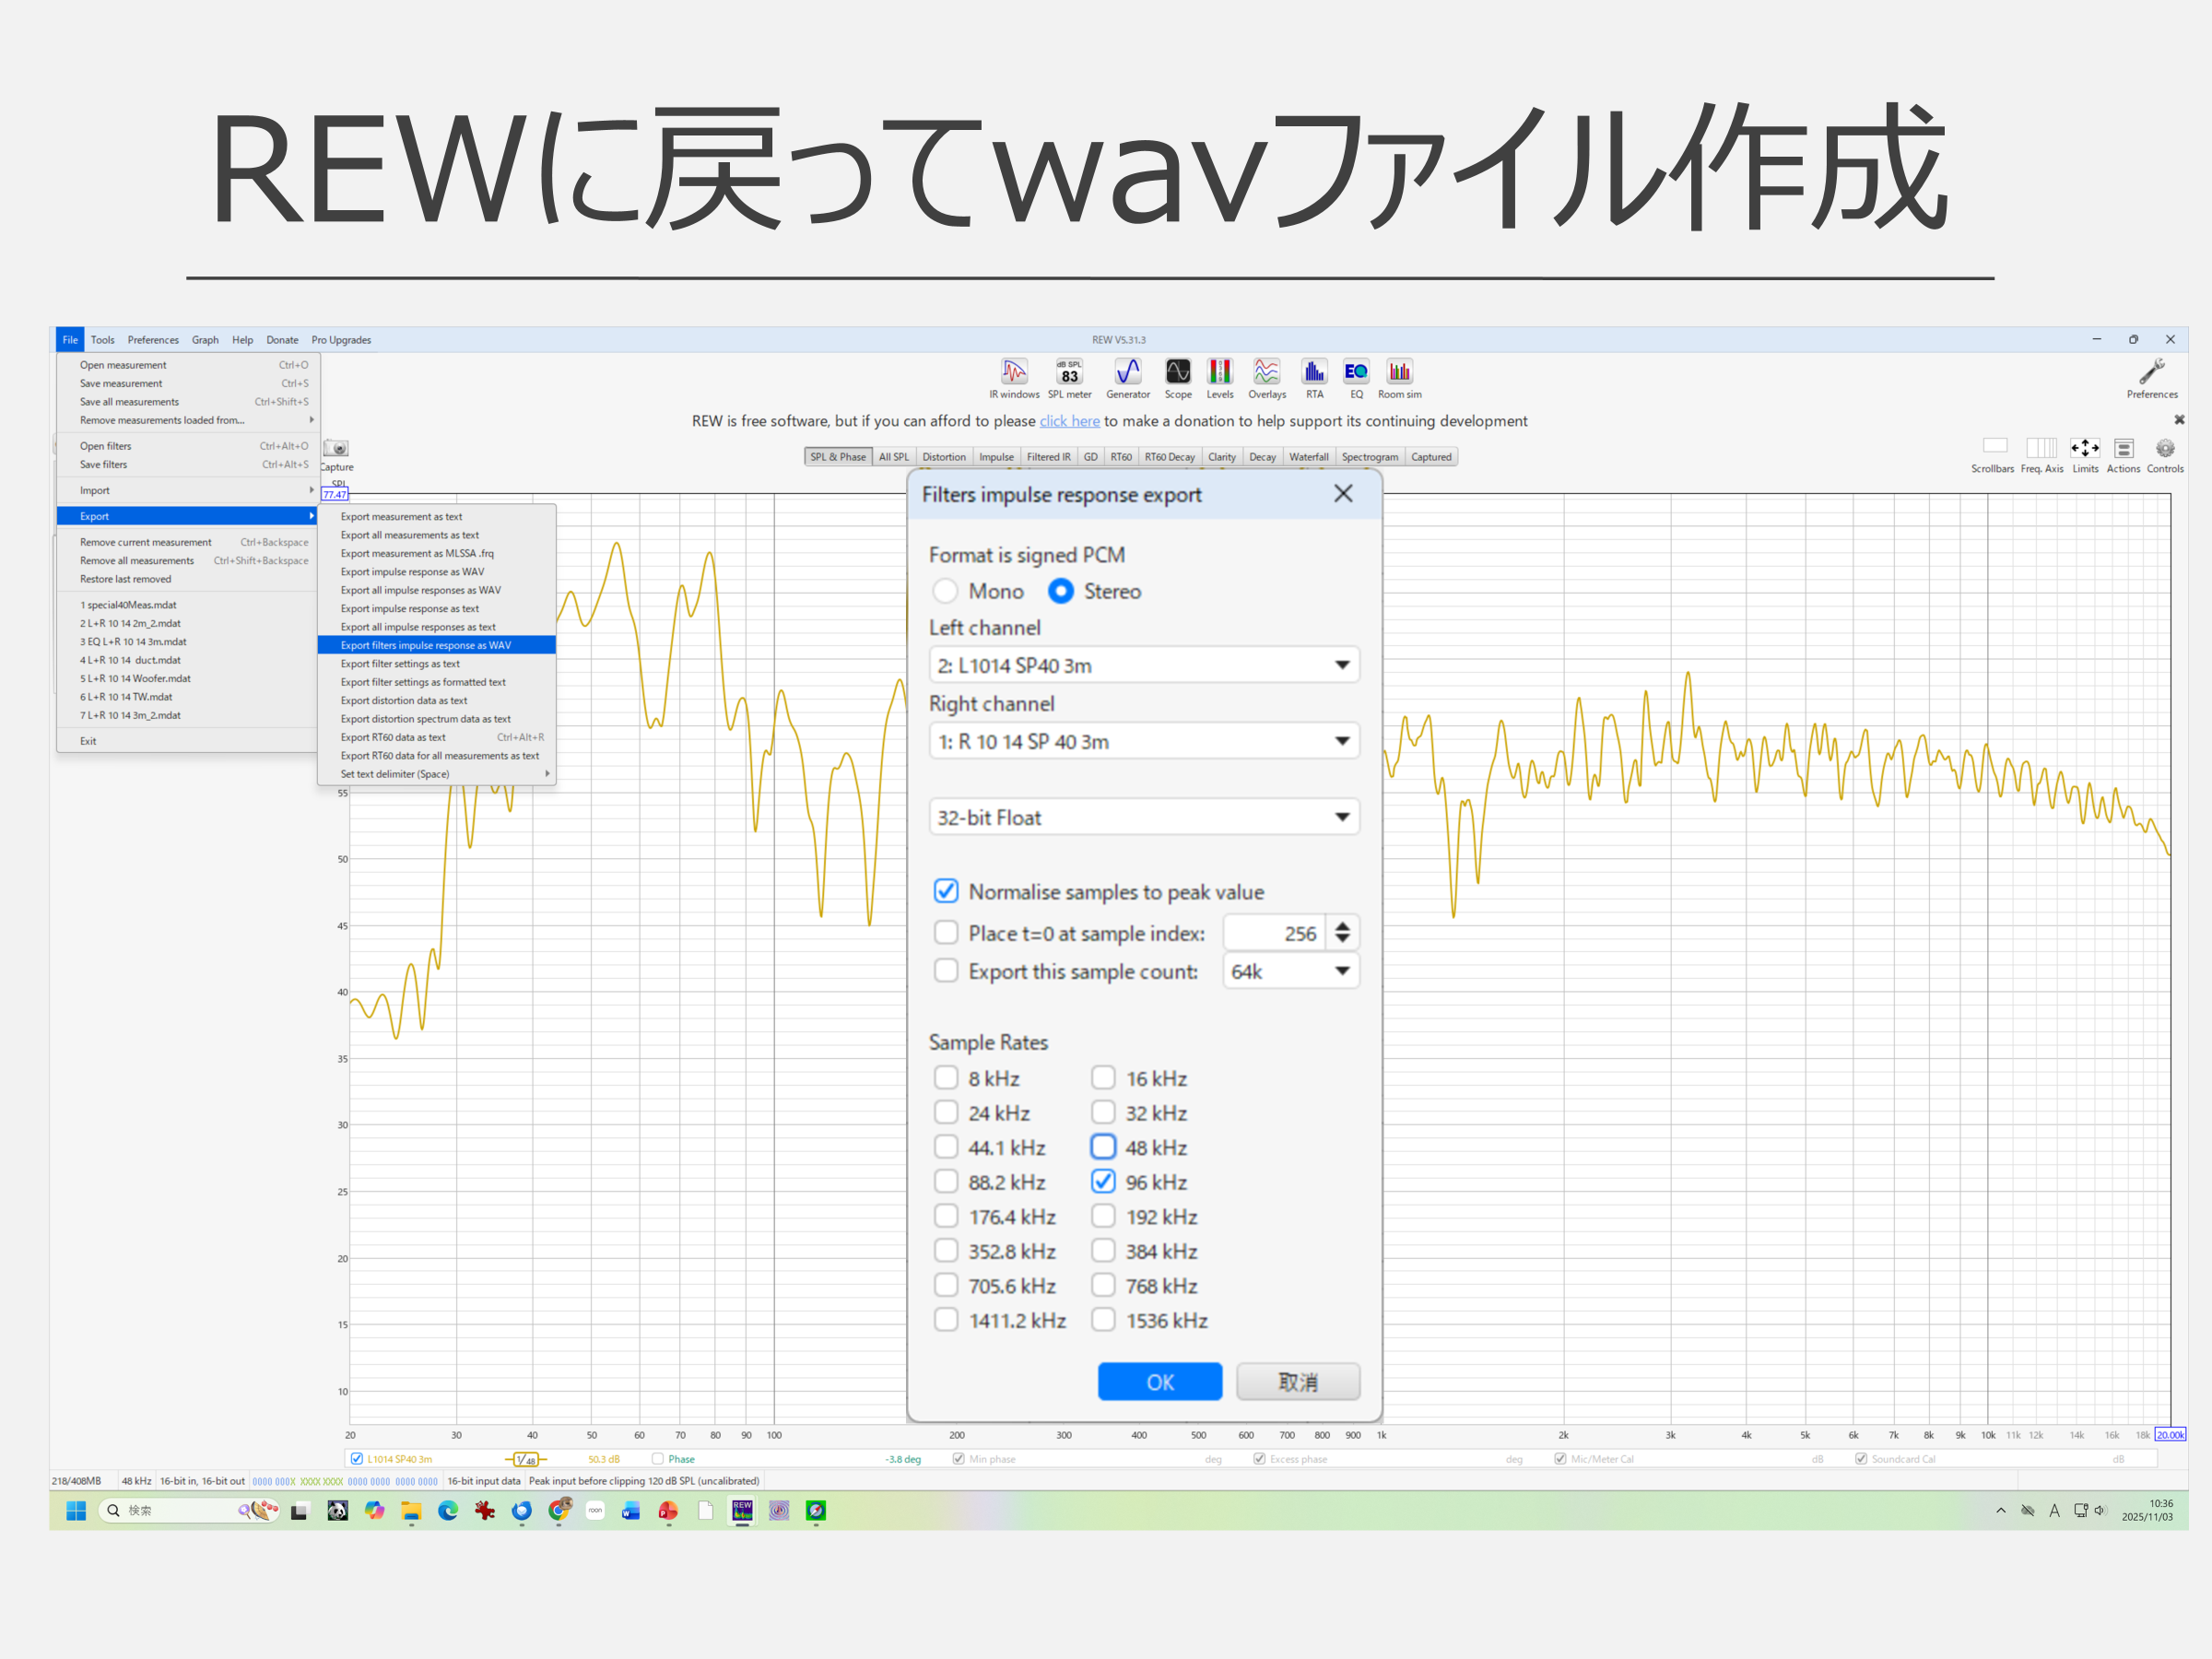The width and height of the screenshot is (2212, 1659).
Task: Switch to the Waterfall tab
Action: [1308, 457]
